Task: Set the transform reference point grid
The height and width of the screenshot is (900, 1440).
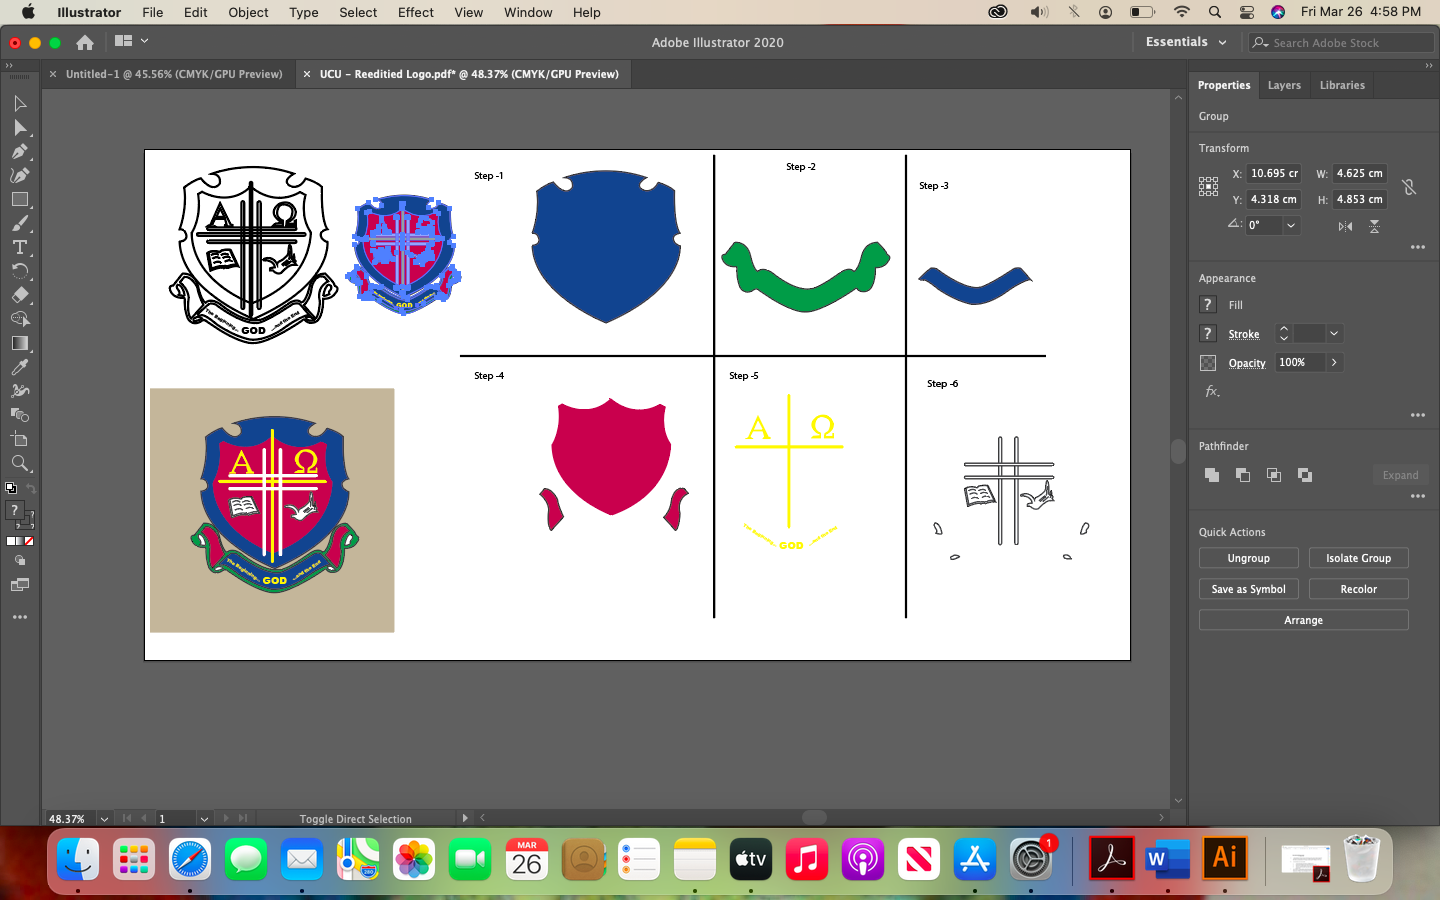Action: (1208, 187)
